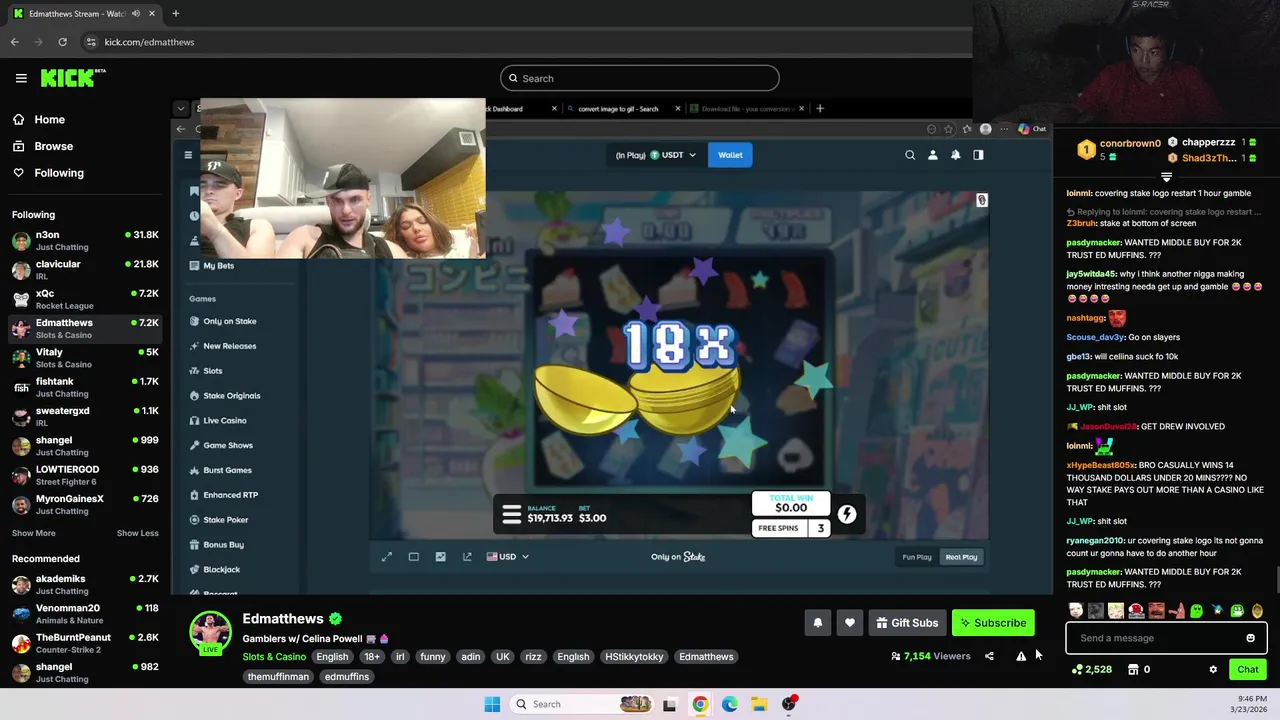Click the Stake search magnifier icon

(910, 155)
